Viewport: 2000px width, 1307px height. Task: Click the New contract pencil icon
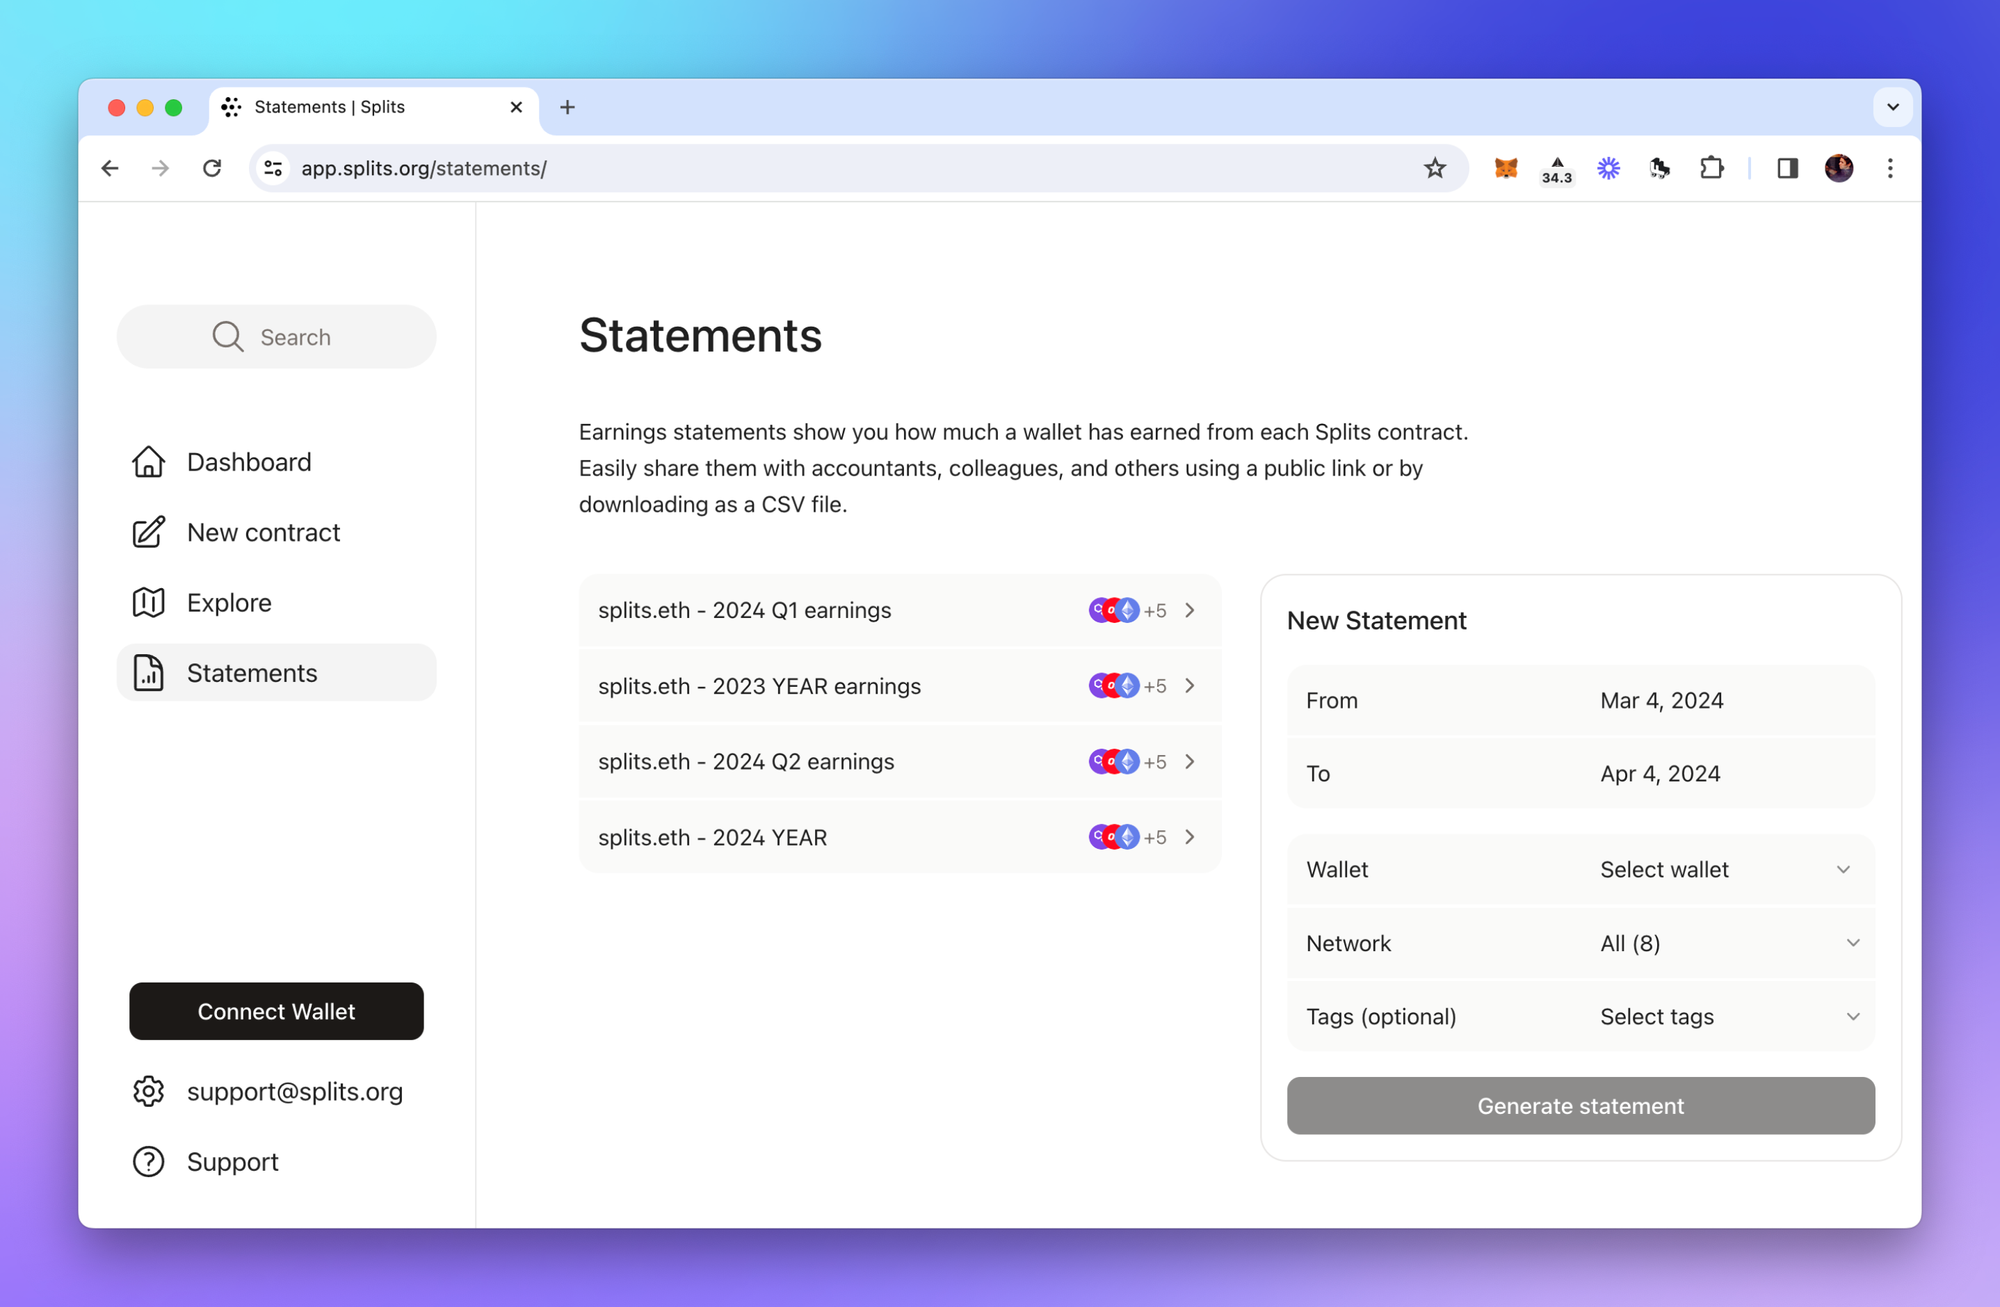pos(148,532)
